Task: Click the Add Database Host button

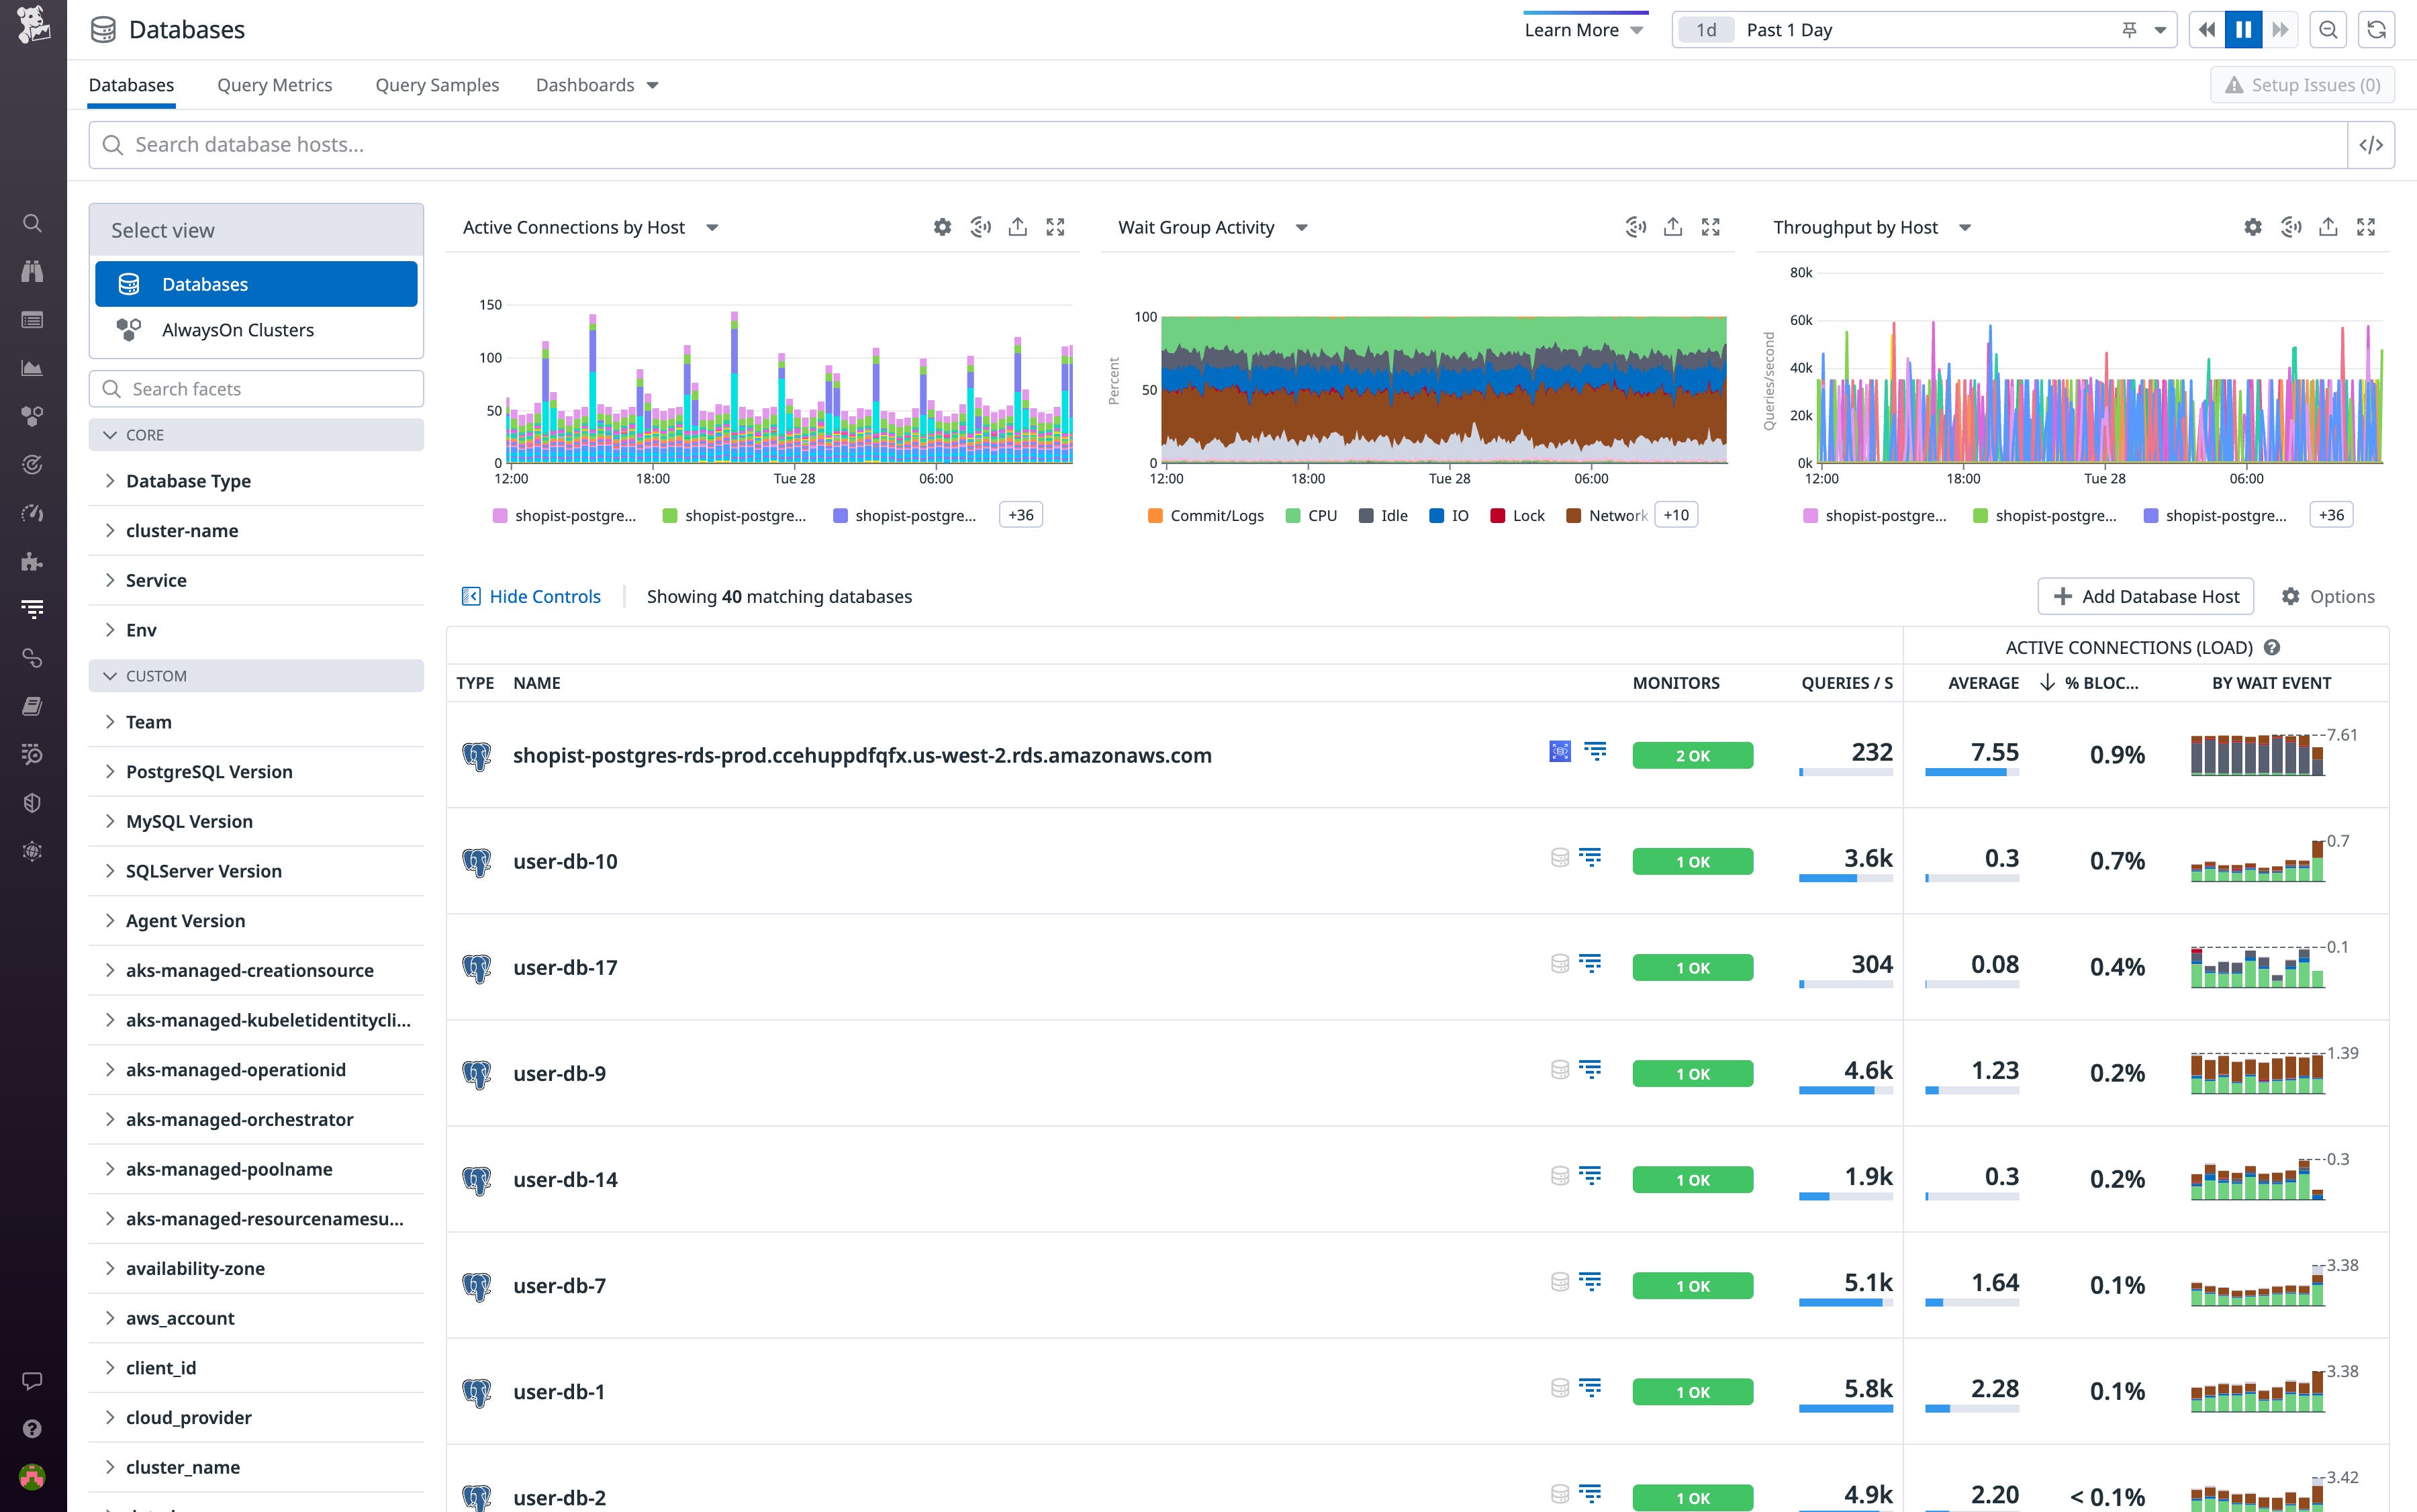Action: [x=2145, y=596]
